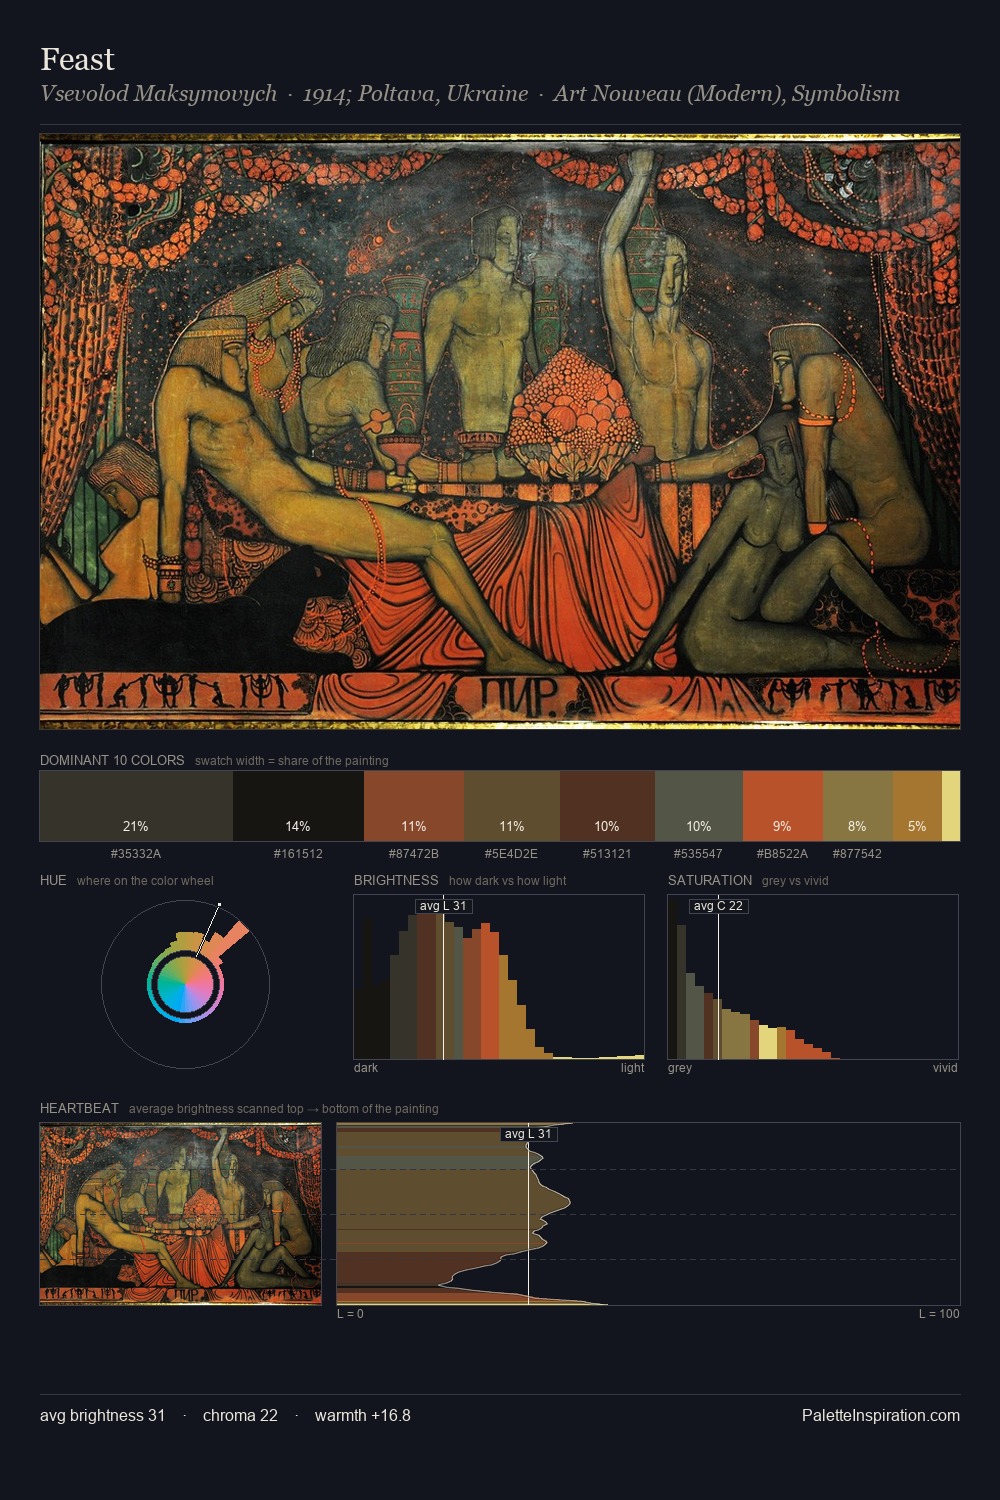Click the 'Feast' title

pos(78,60)
